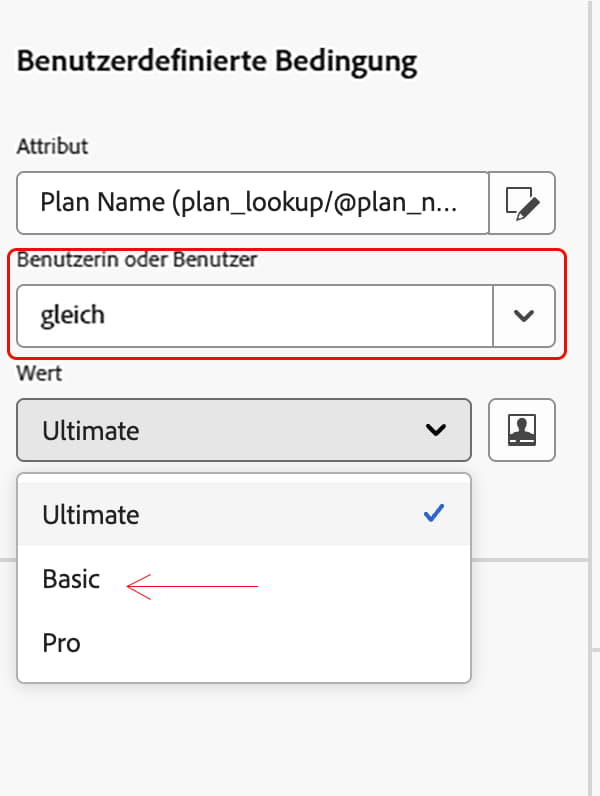Click the red highlight border around operator

pyautogui.click(x=287, y=250)
